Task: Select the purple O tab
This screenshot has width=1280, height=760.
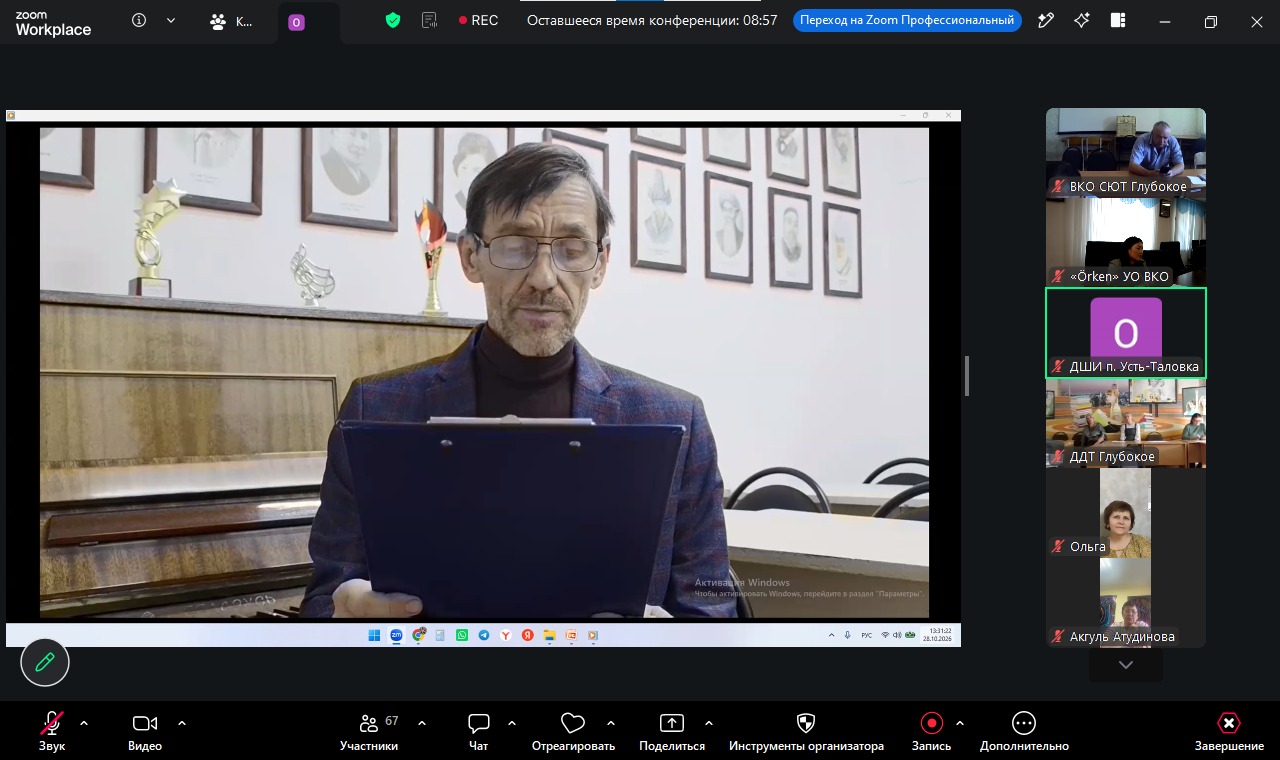Action: tap(296, 22)
